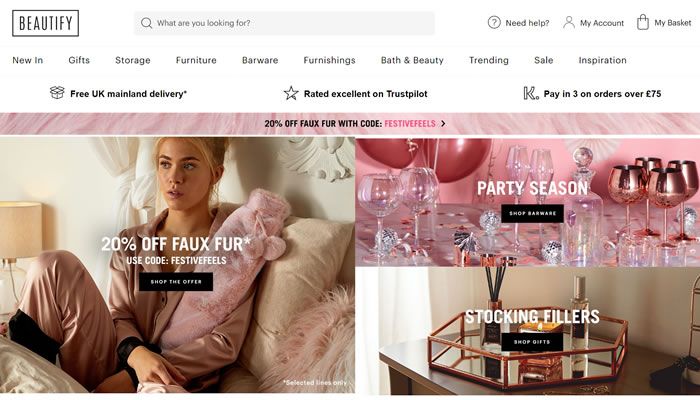Click the Beautify logo
This screenshot has width=700, height=400.
pyautogui.click(x=46, y=23)
